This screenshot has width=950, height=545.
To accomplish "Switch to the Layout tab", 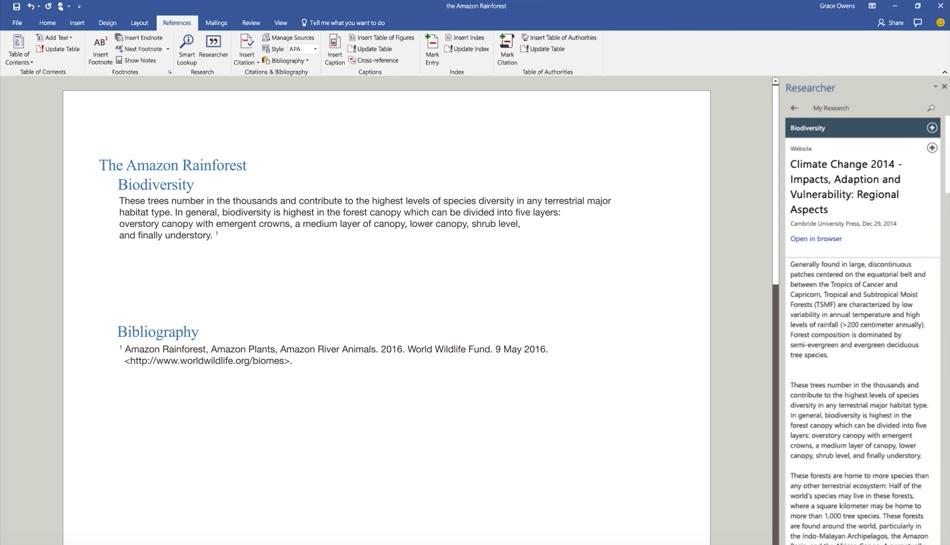I will pyautogui.click(x=139, y=23).
